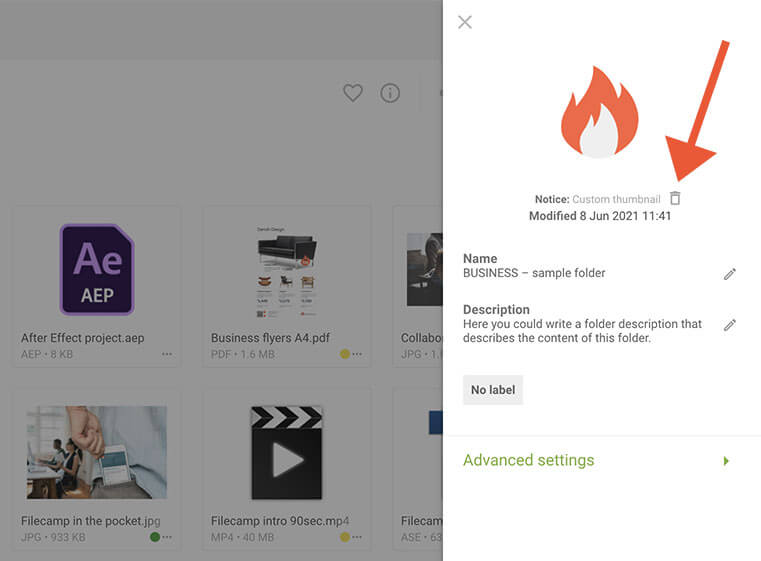Image resolution: width=761 pixels, height=561 pixels.
Task: Click the file name Business flyers A4.pdf
Action: pyautogui.click(x=270, y=338)
